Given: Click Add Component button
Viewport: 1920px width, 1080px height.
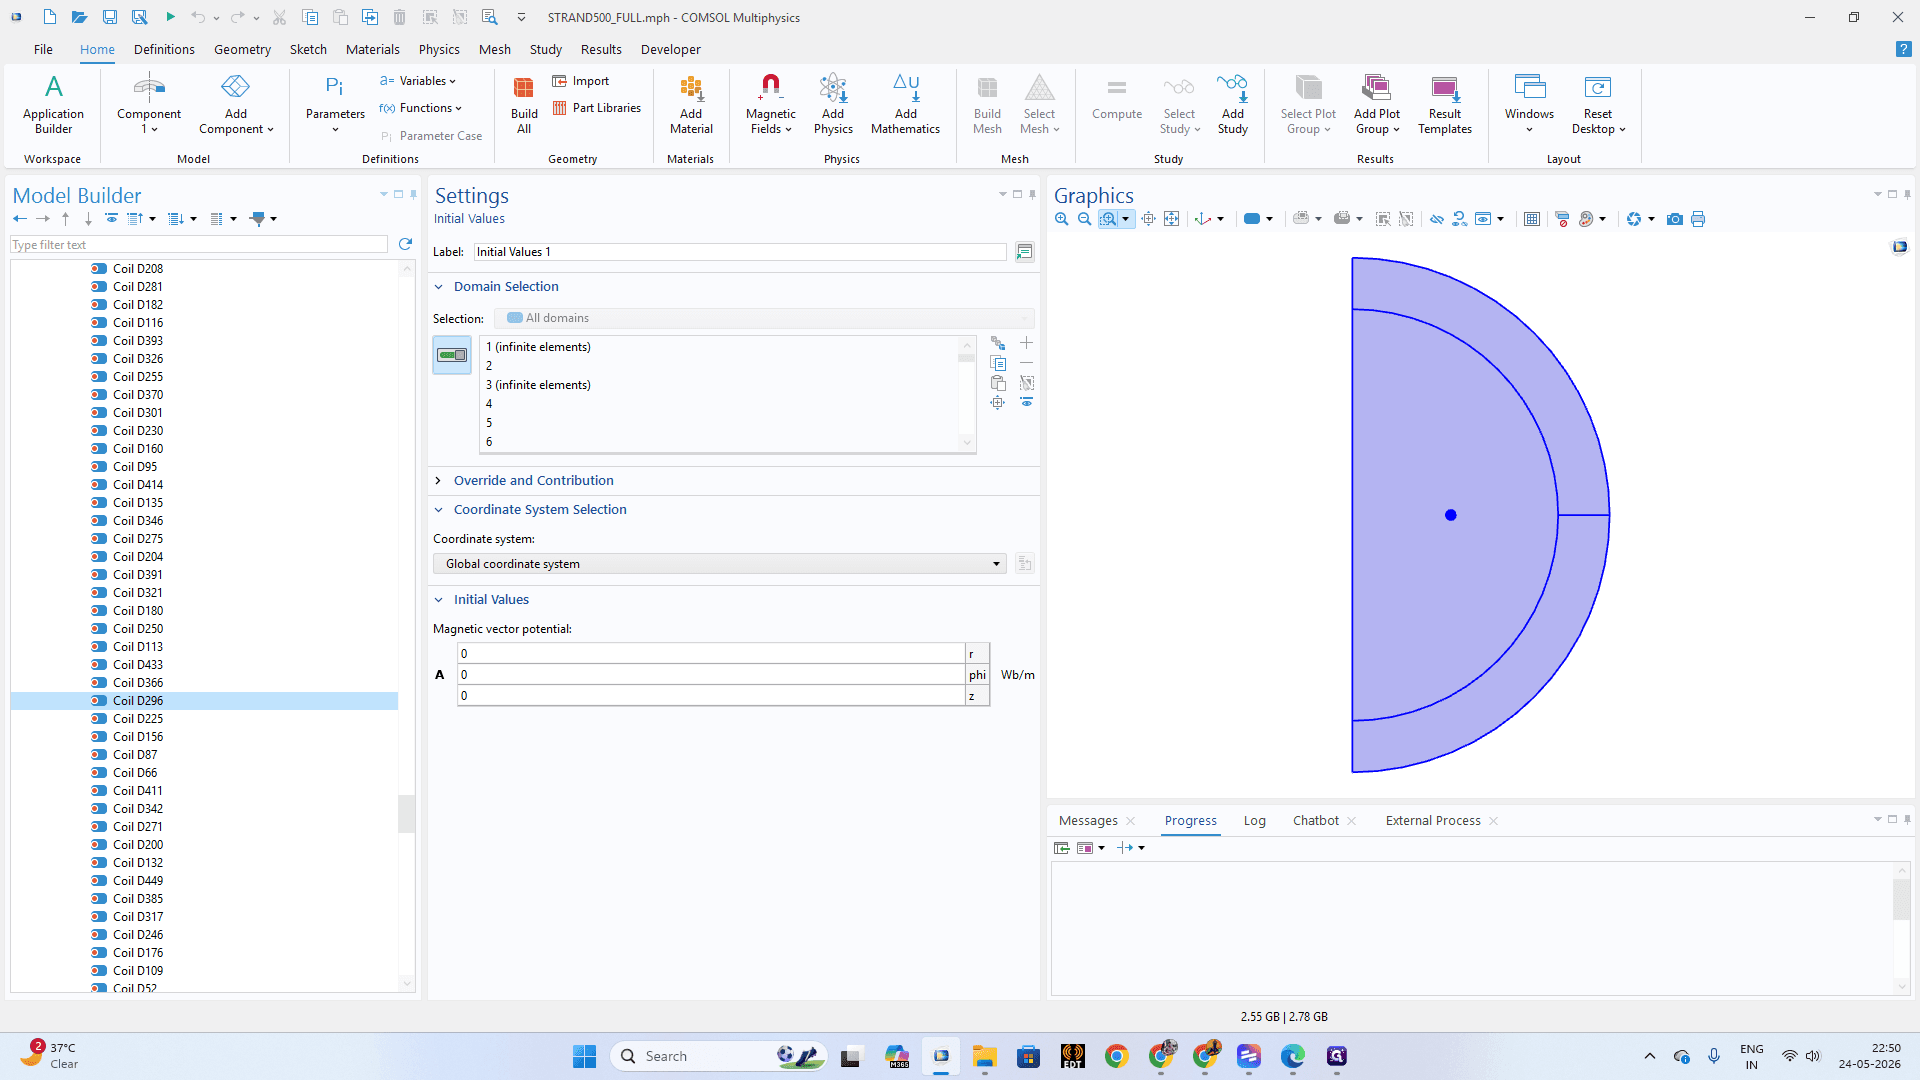Looking at the screenshot, I should (236, 104).
